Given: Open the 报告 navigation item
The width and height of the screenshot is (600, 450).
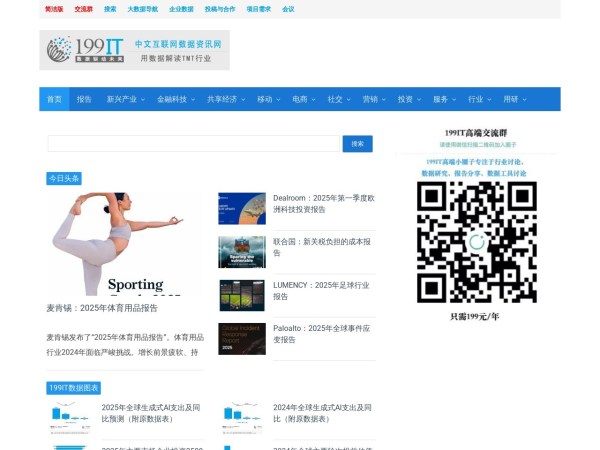Looking at the screenshot, I should (84, 100).
